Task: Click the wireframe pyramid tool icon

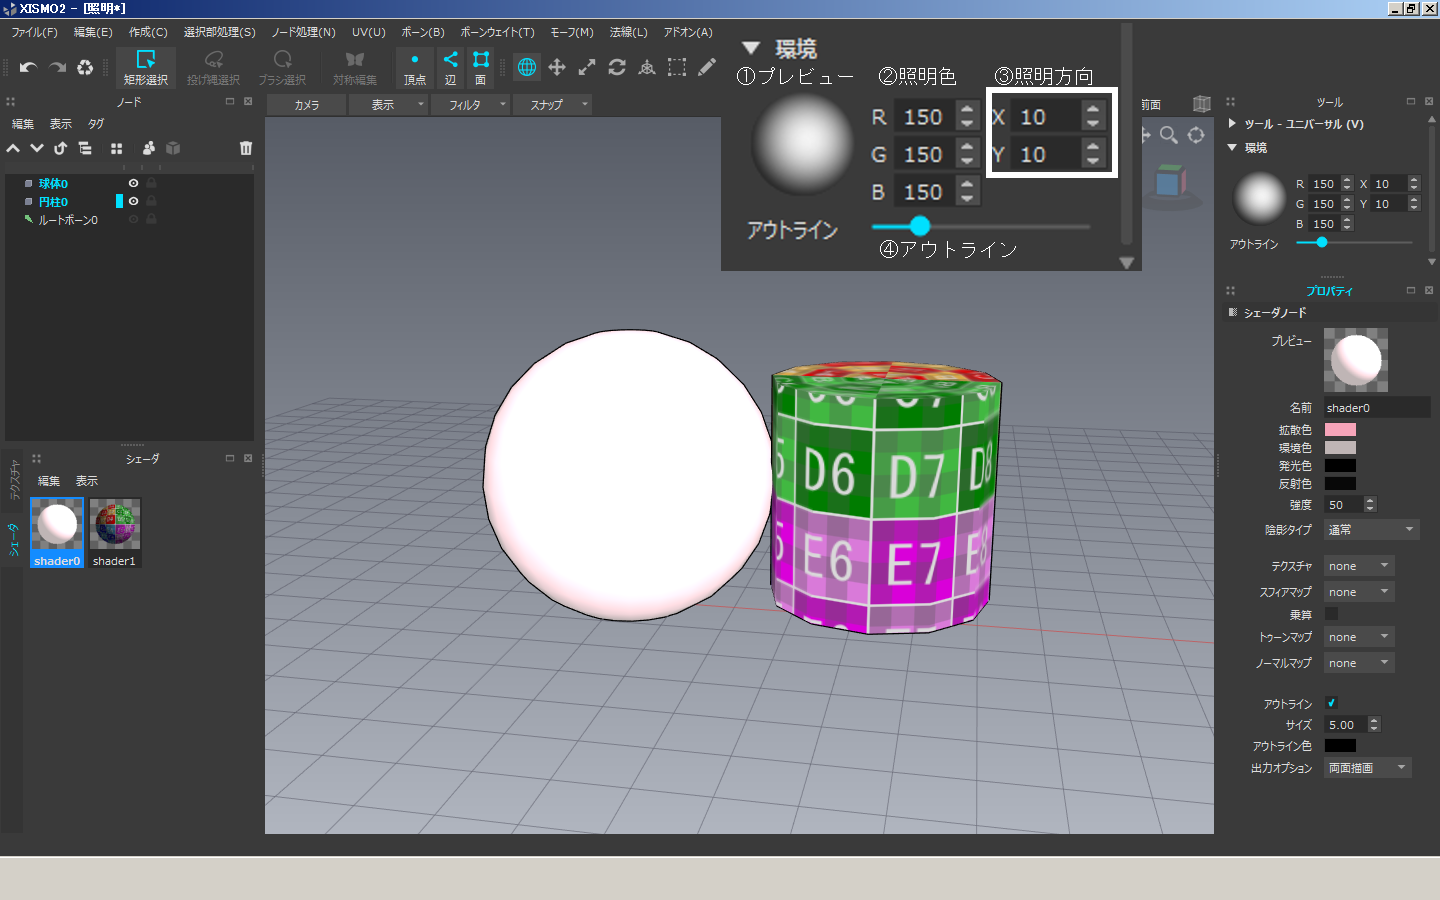Action: pos(647,67)
